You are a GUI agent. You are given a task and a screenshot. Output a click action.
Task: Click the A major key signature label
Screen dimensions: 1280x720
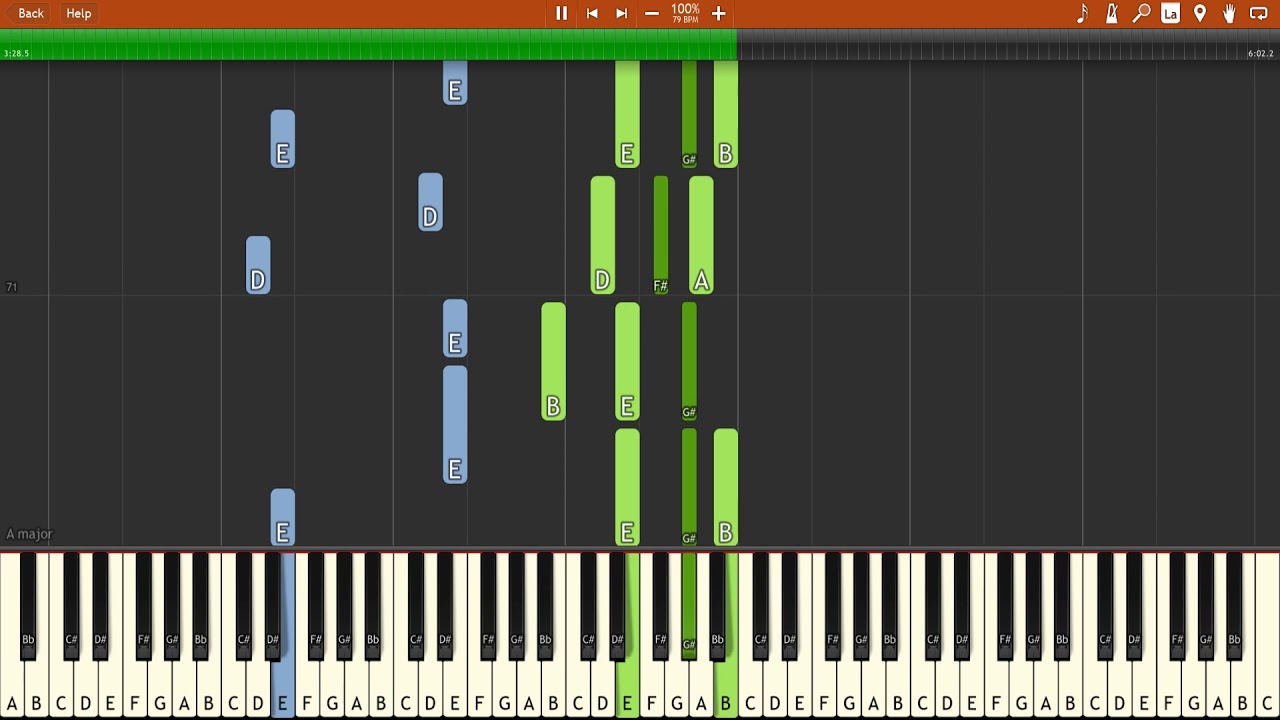tap(29, 534)
